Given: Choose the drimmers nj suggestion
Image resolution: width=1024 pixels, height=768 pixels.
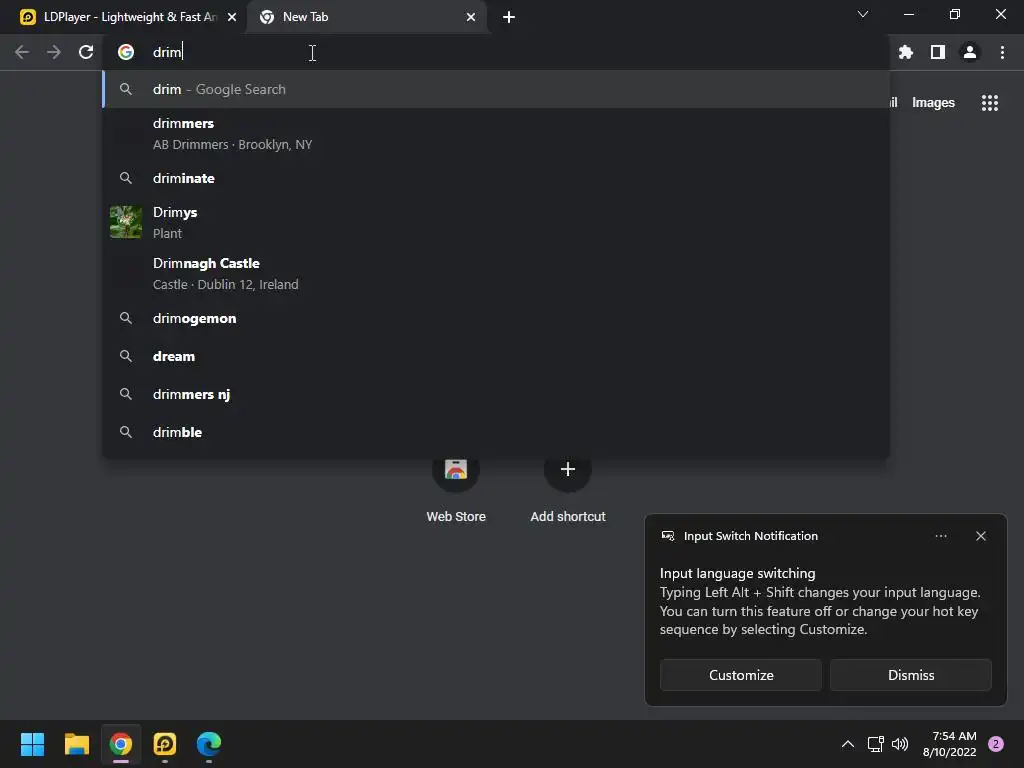Looking at the screenshot, I should point(496,394).
